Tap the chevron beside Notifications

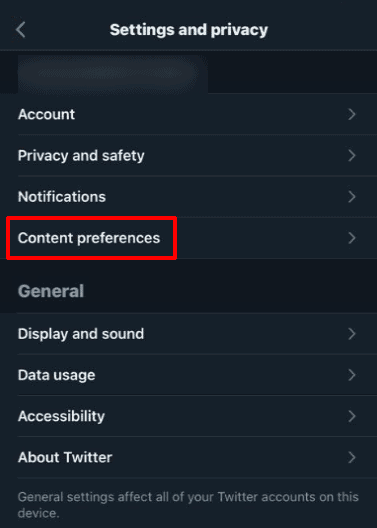(352, 197)
